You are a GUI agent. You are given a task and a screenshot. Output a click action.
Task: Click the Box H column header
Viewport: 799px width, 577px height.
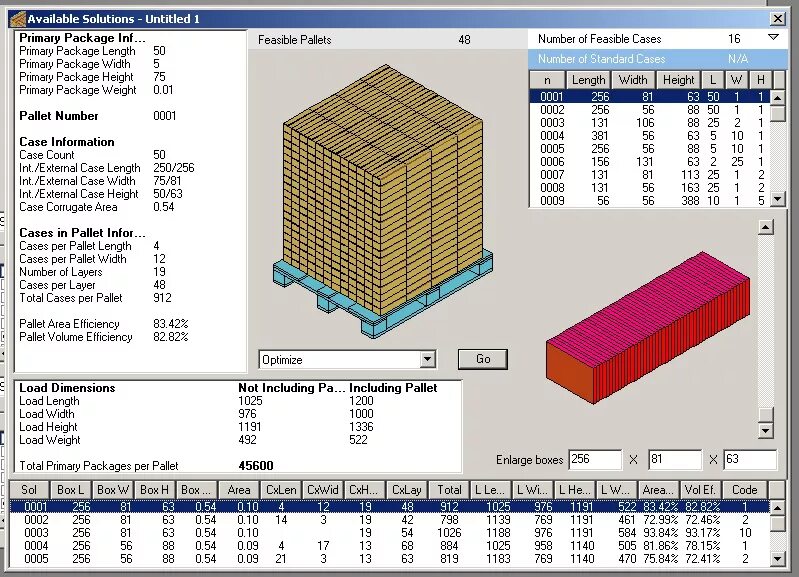click(154, 490)
